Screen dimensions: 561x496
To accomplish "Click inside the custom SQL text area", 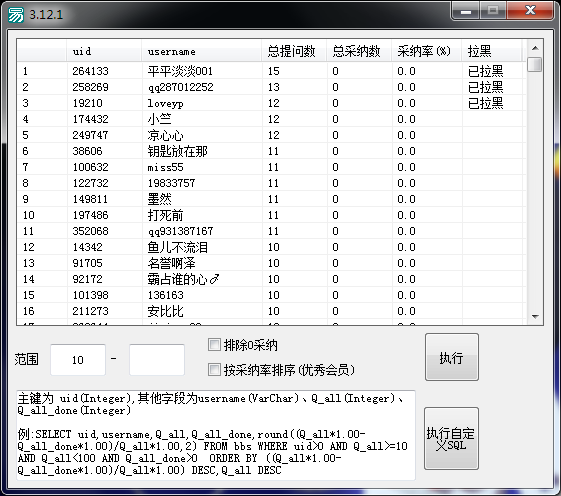I will pos(216,435).
